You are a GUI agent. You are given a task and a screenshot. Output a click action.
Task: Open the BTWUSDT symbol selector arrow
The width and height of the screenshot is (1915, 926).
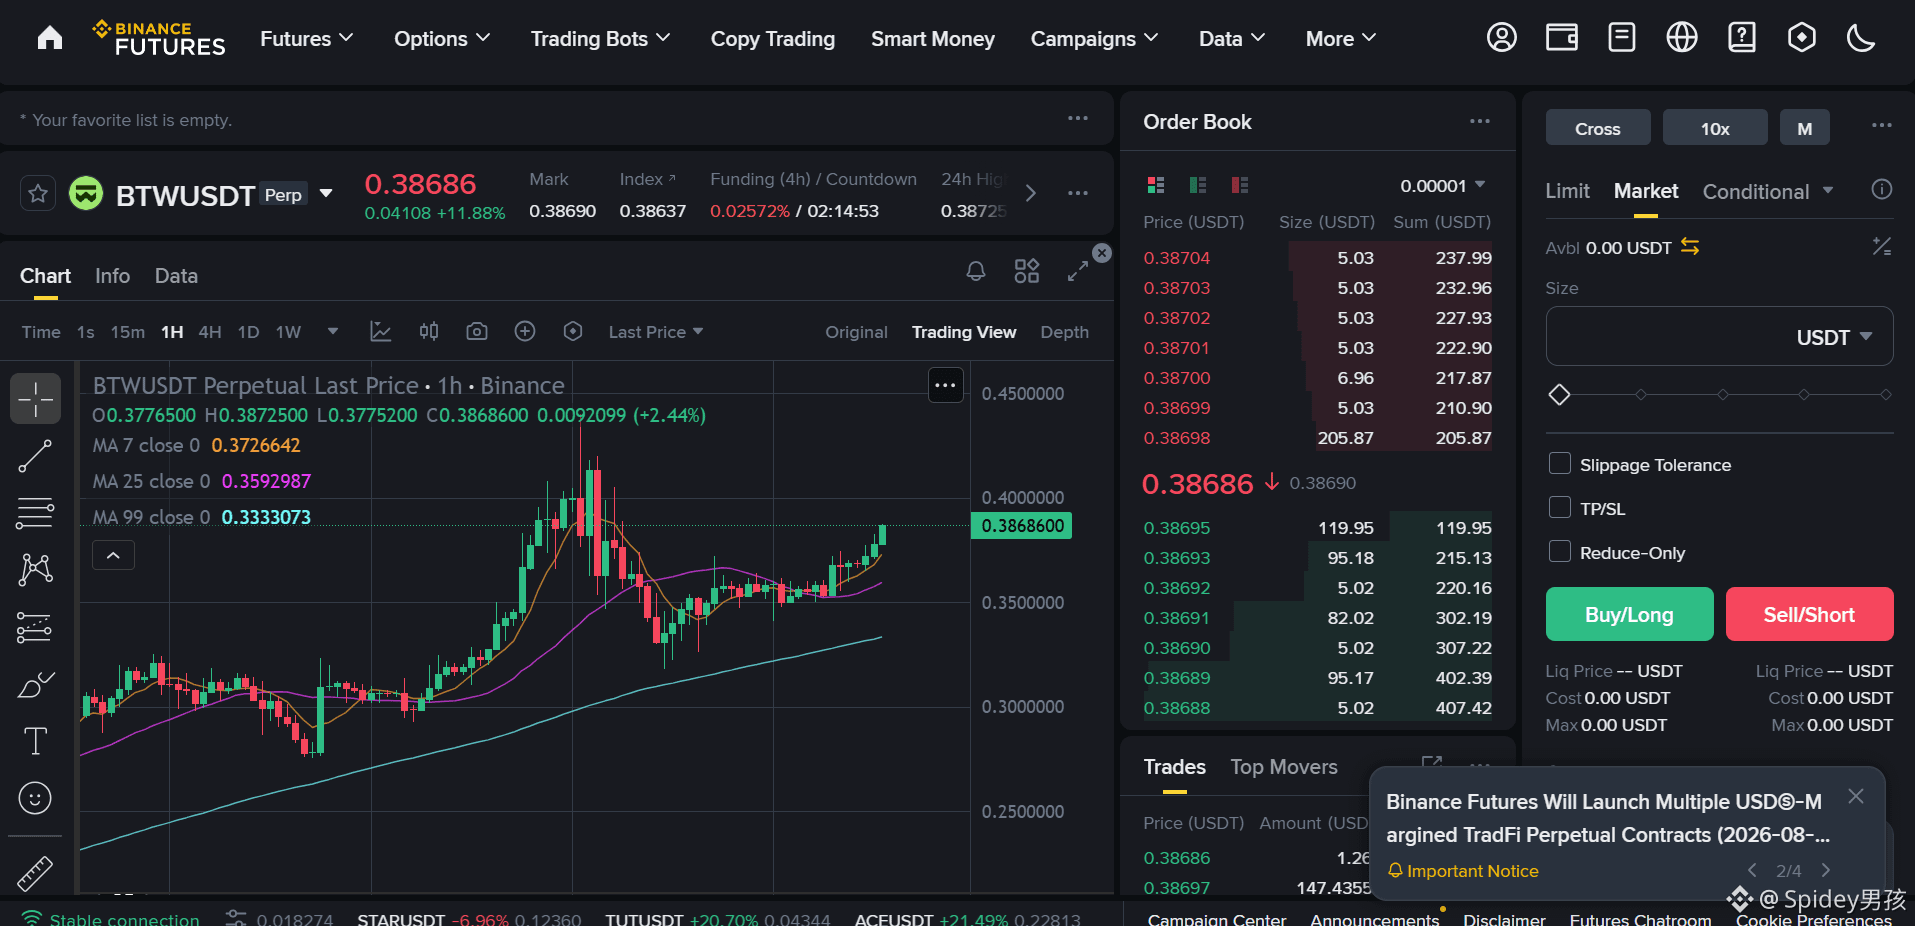(x=326, y=194)
